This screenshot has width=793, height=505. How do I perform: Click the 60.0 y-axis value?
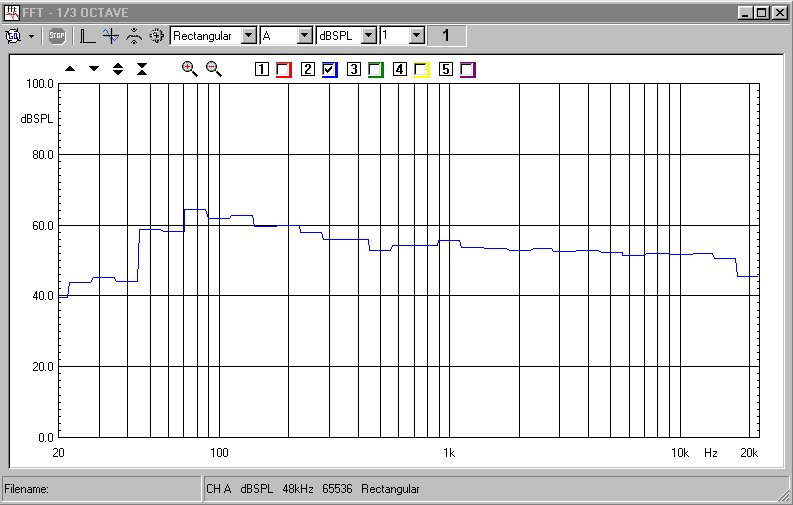(x=43, y=225)
